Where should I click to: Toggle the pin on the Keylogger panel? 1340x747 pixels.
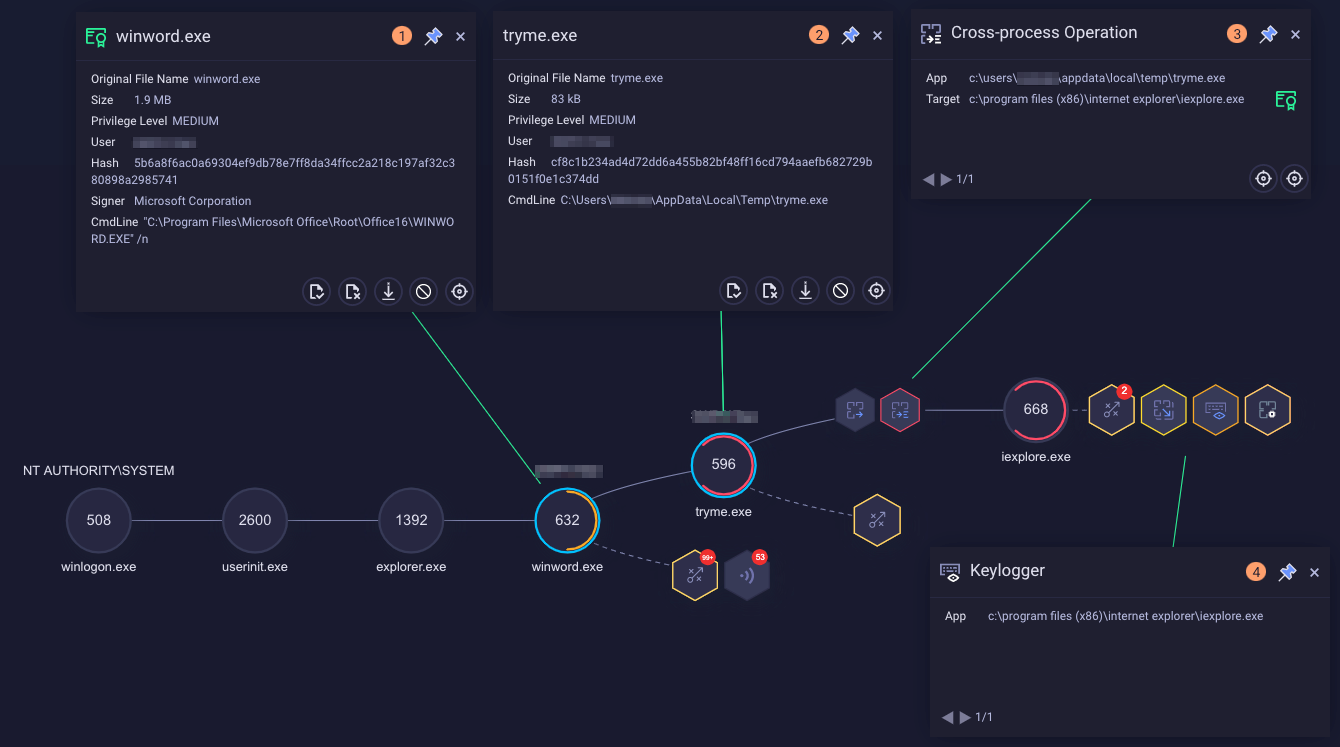1287,572
